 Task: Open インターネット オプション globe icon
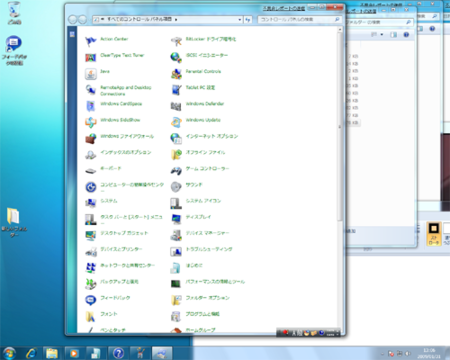[x=176, y=138]
